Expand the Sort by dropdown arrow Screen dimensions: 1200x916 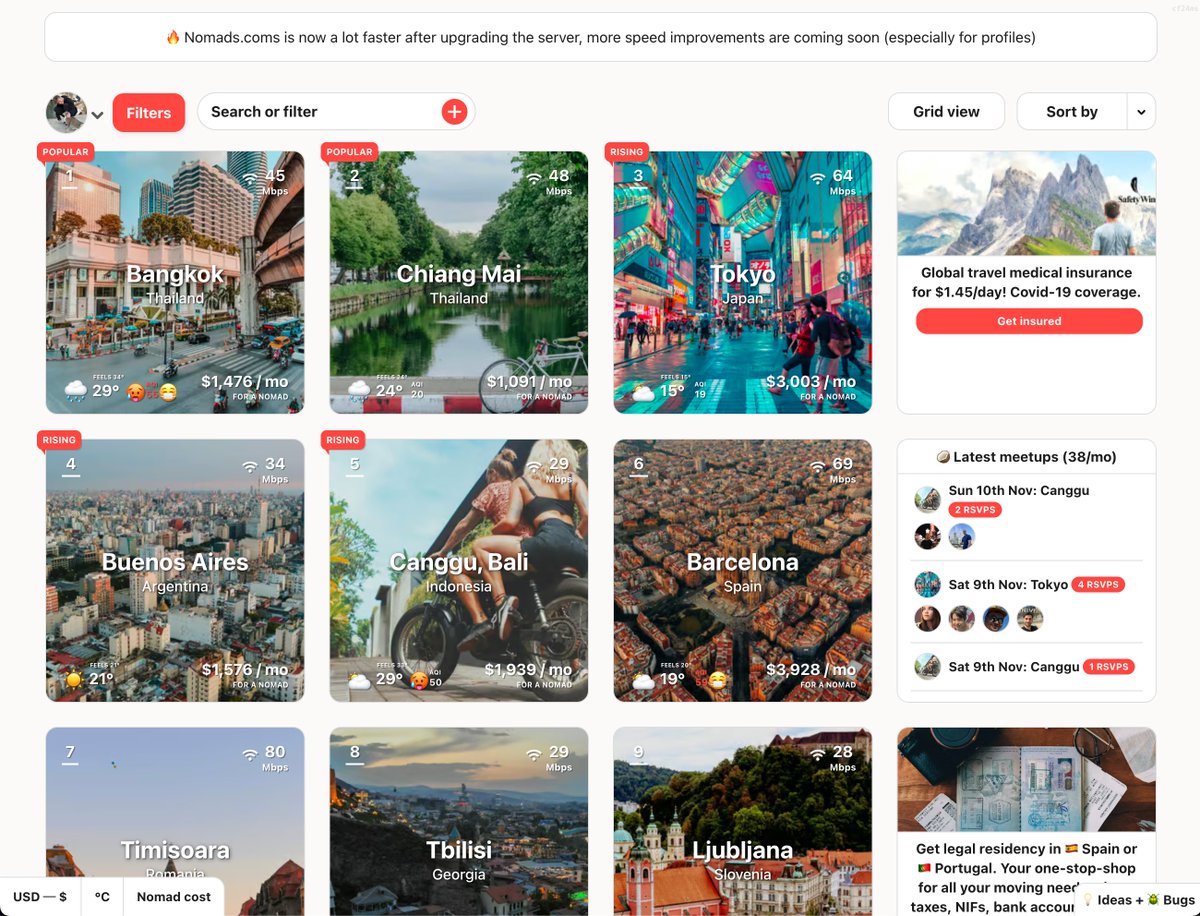point(1141,112)
